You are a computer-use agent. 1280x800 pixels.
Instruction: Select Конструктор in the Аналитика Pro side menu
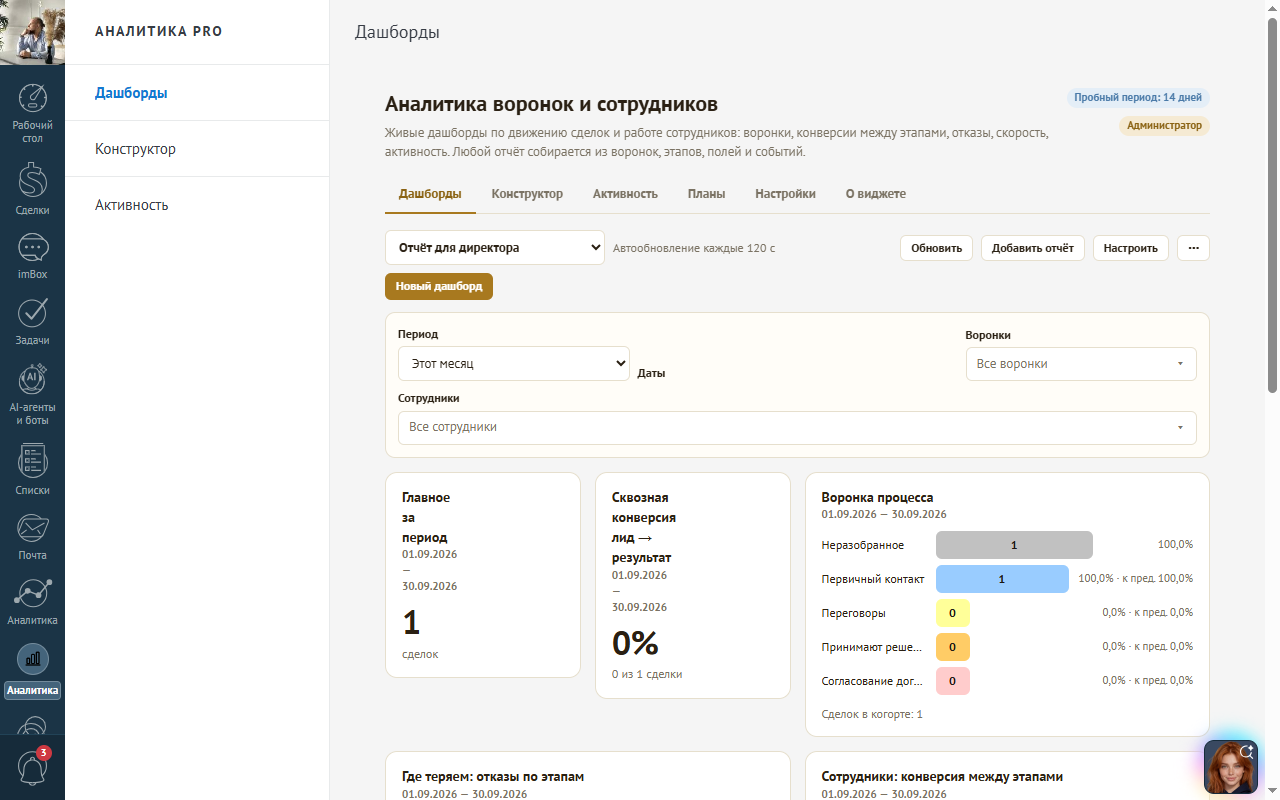(197, 149)
